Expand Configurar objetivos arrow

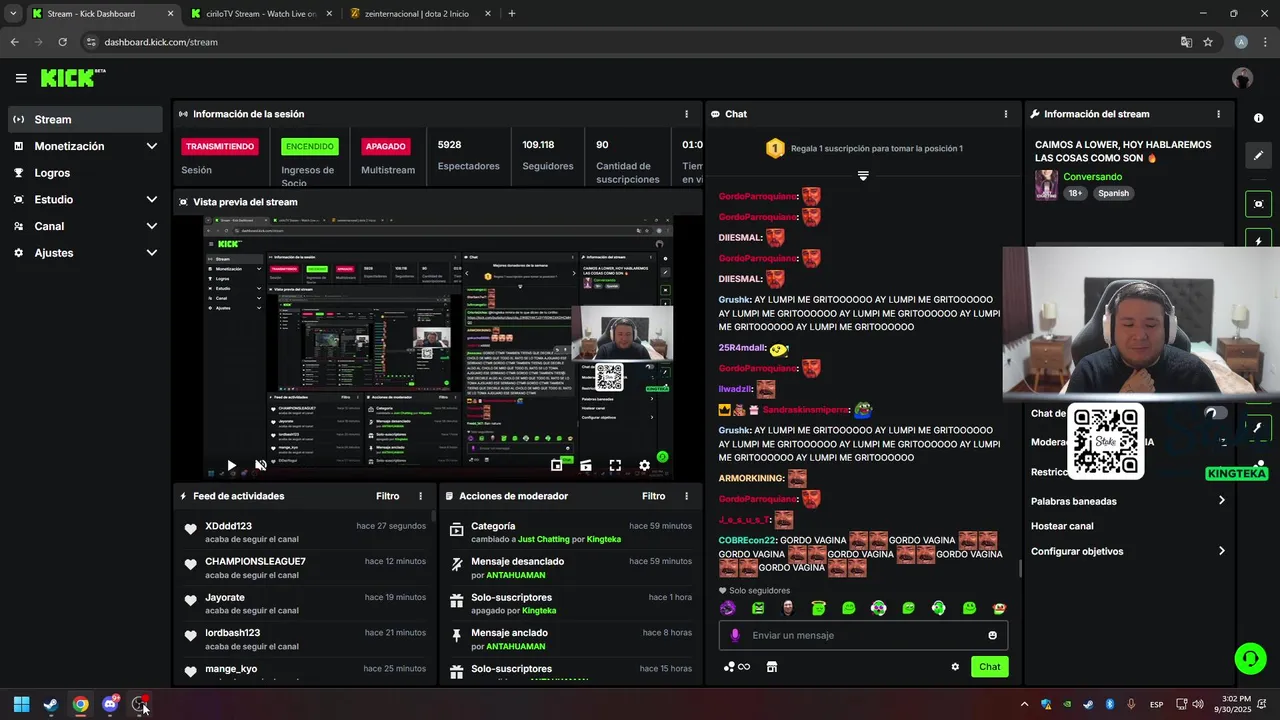1221,551
